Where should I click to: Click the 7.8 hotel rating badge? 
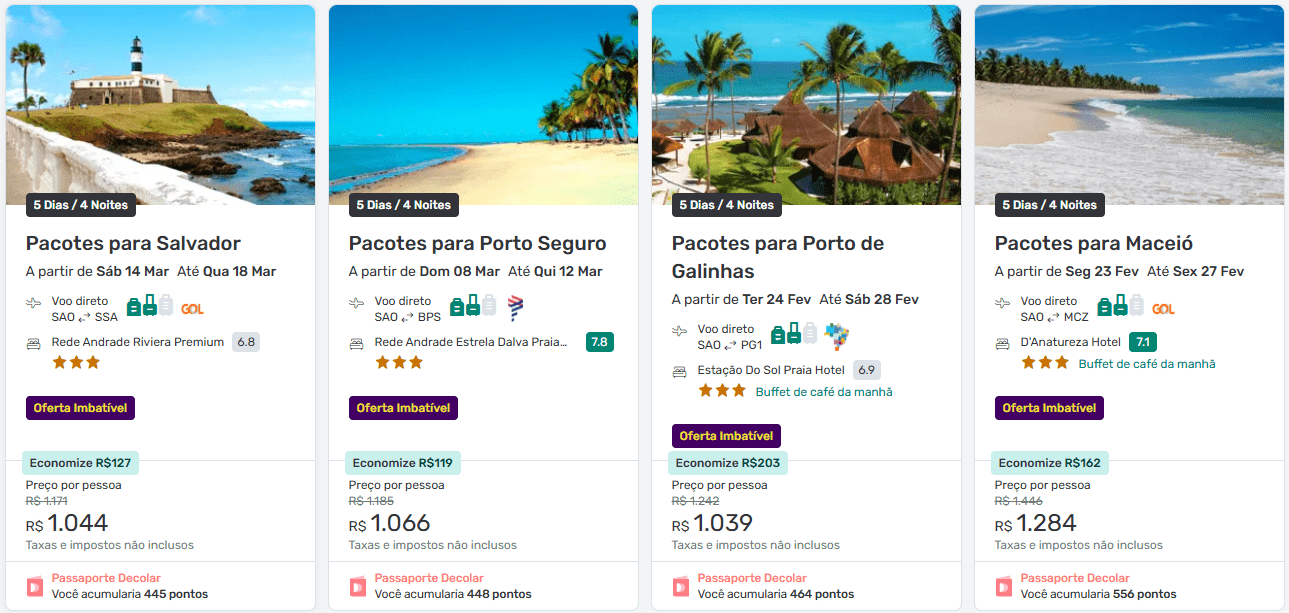[600, 342]
